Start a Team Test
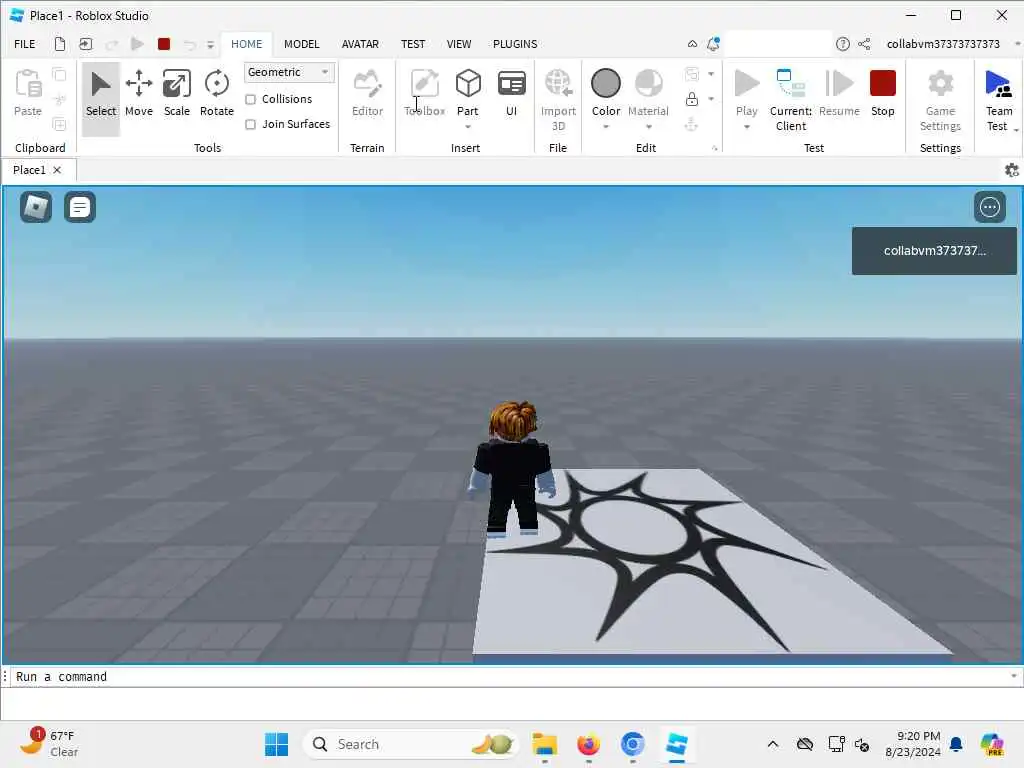Screen dimensions: 1024x768 pyautogui.click(x=999, y=99)
